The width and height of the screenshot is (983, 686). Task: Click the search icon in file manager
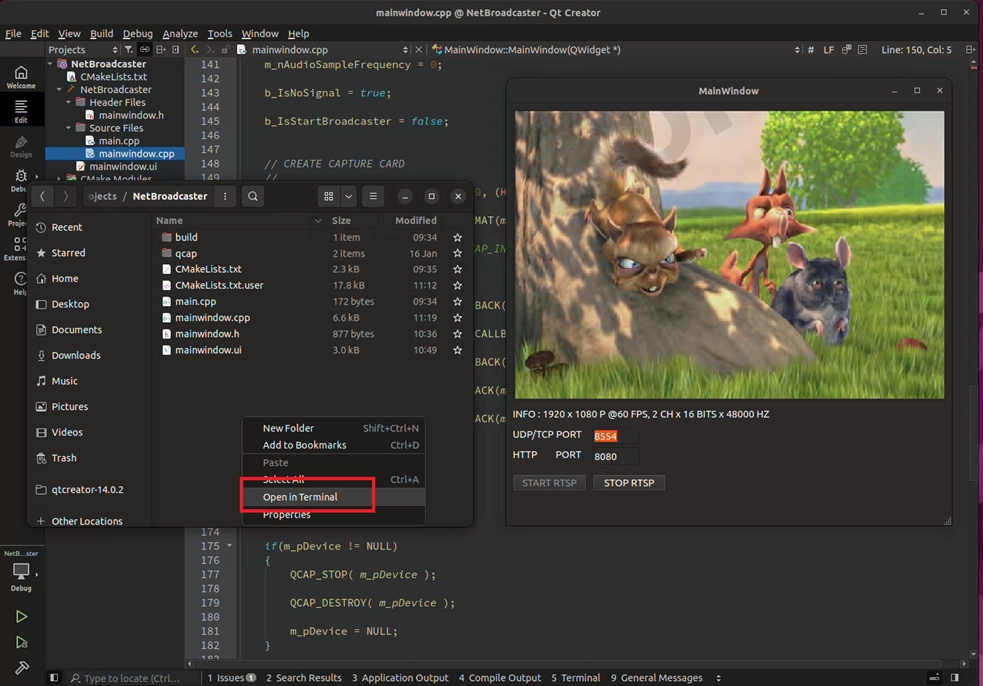(253, 196)
